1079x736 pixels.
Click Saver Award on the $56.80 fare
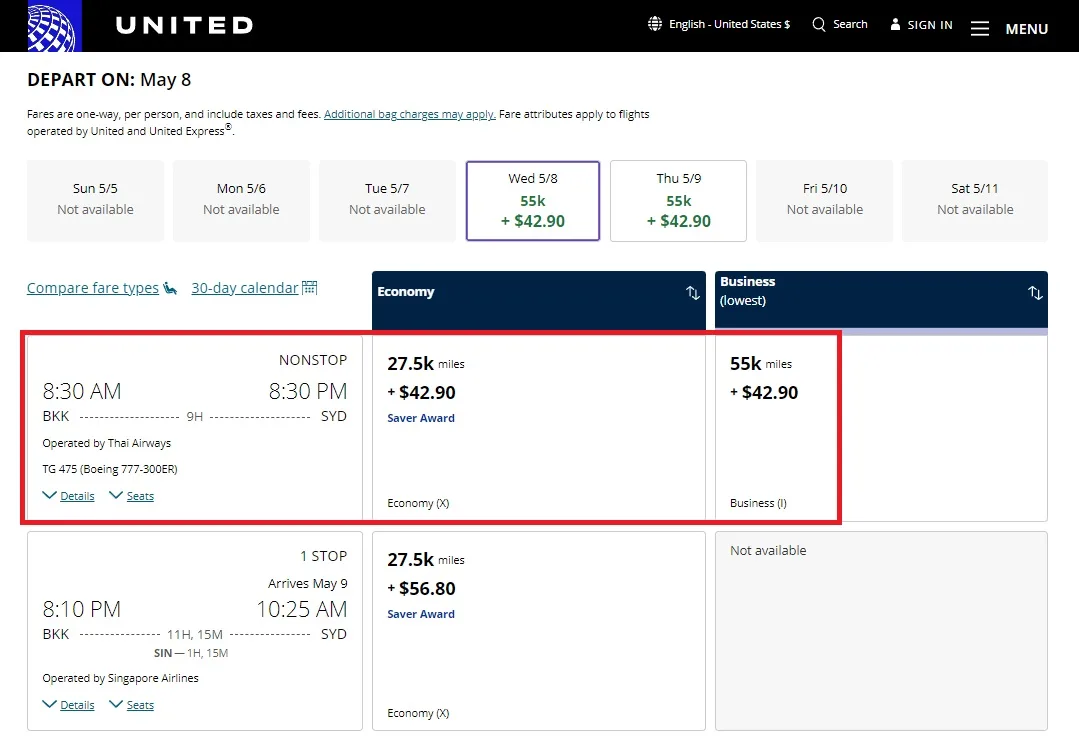pyautogui.click(x=420, y=614)
